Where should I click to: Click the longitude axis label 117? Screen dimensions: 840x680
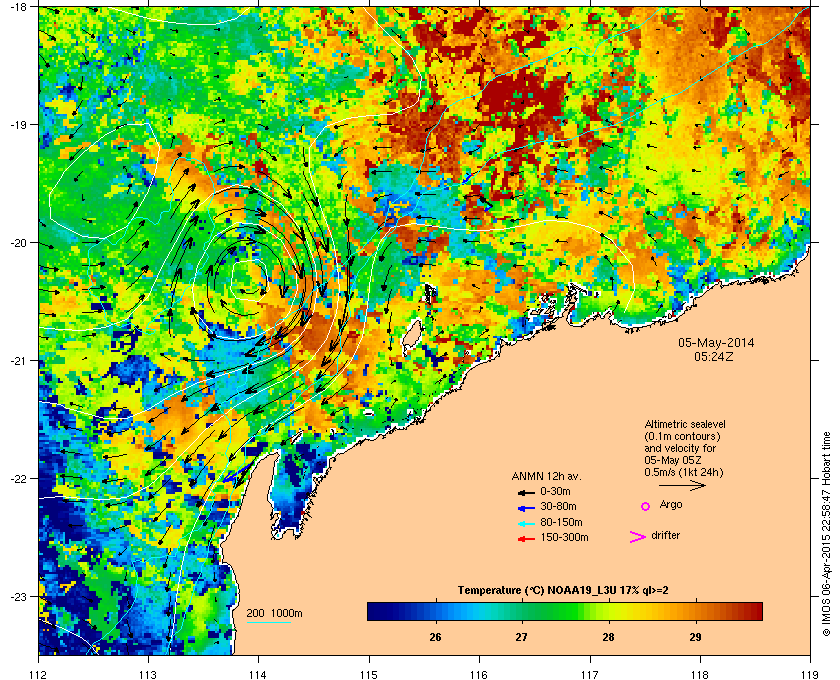(x=589, y=674)
